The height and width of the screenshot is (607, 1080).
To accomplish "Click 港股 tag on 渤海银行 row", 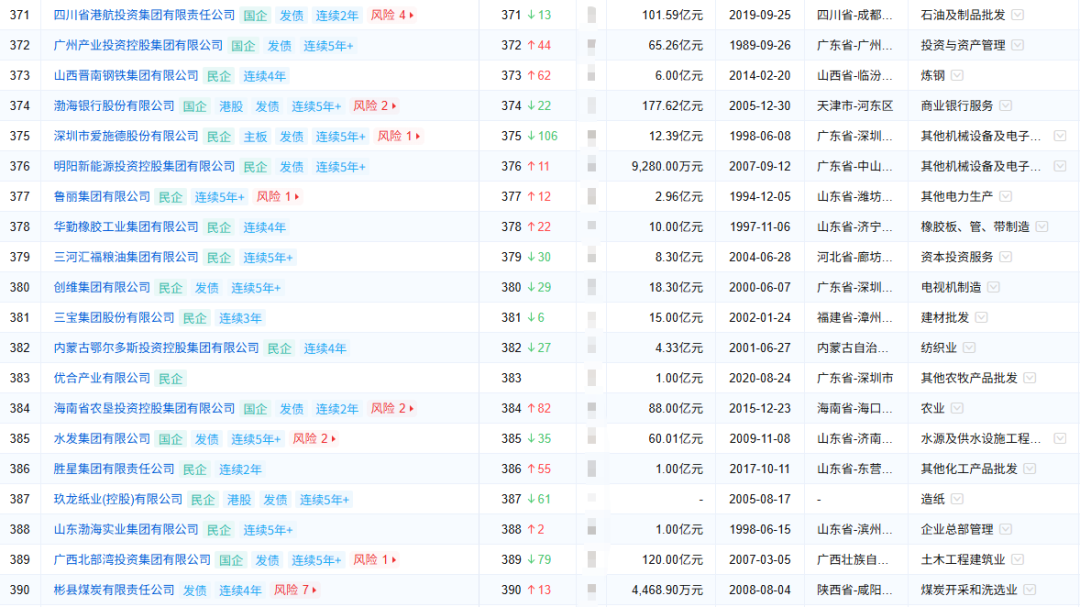I will click(231, 106).
